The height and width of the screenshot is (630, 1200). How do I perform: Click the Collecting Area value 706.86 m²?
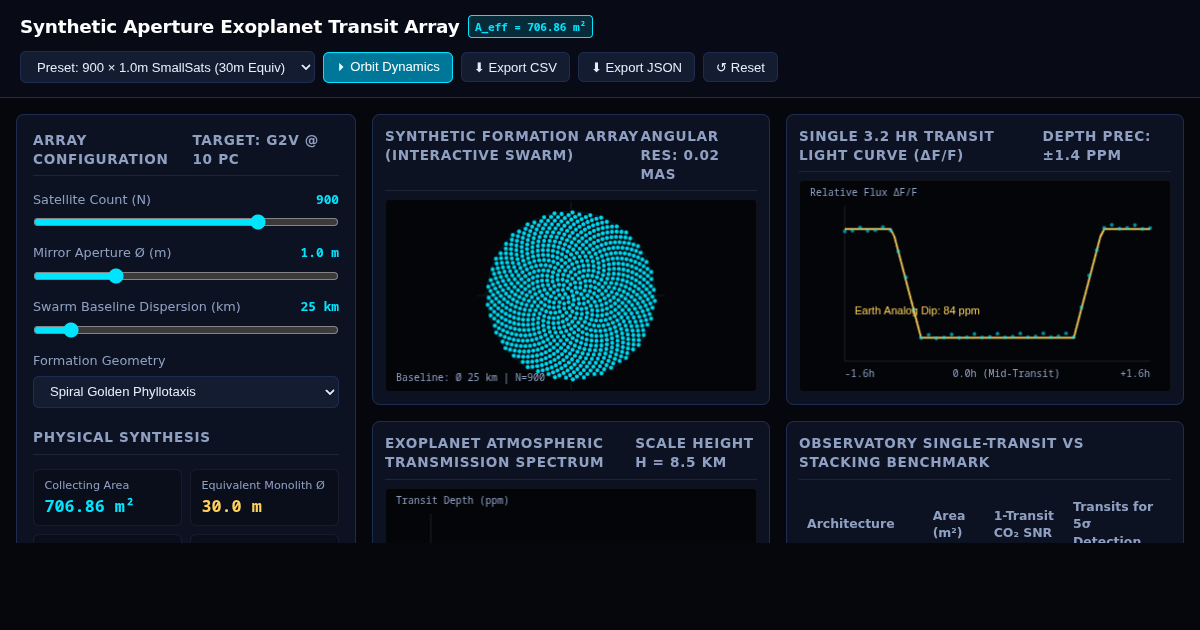point(89,506)
